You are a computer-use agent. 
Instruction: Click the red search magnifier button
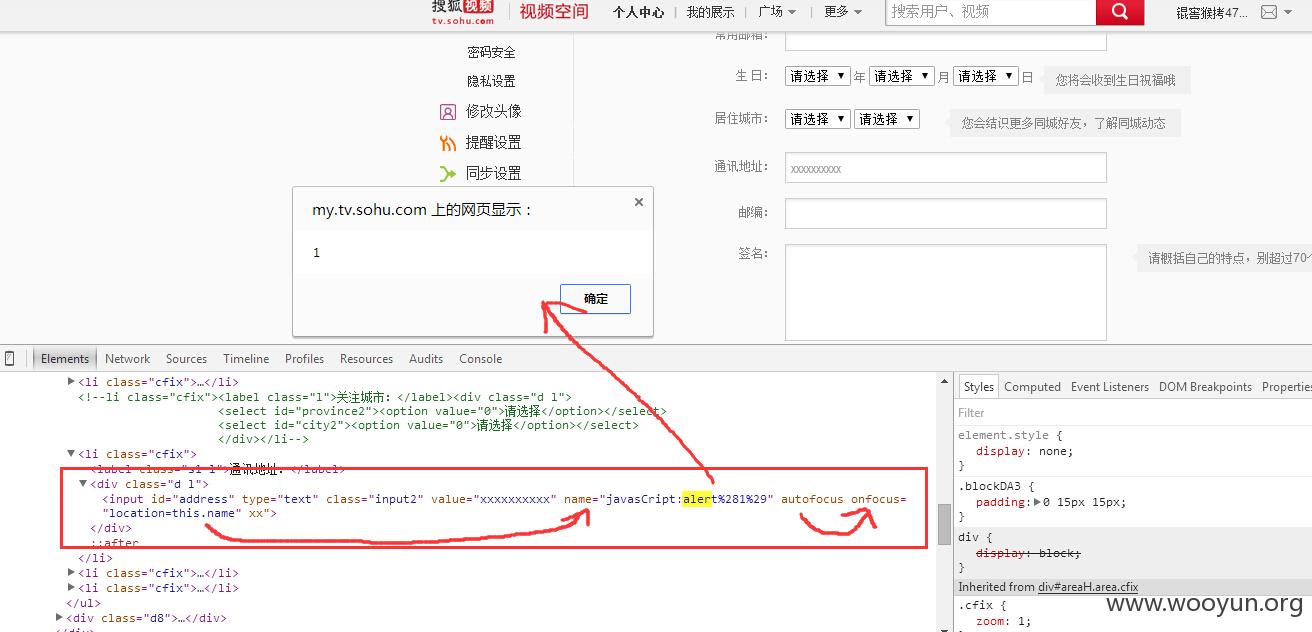pyautogui.click(x=1120, y=12)
